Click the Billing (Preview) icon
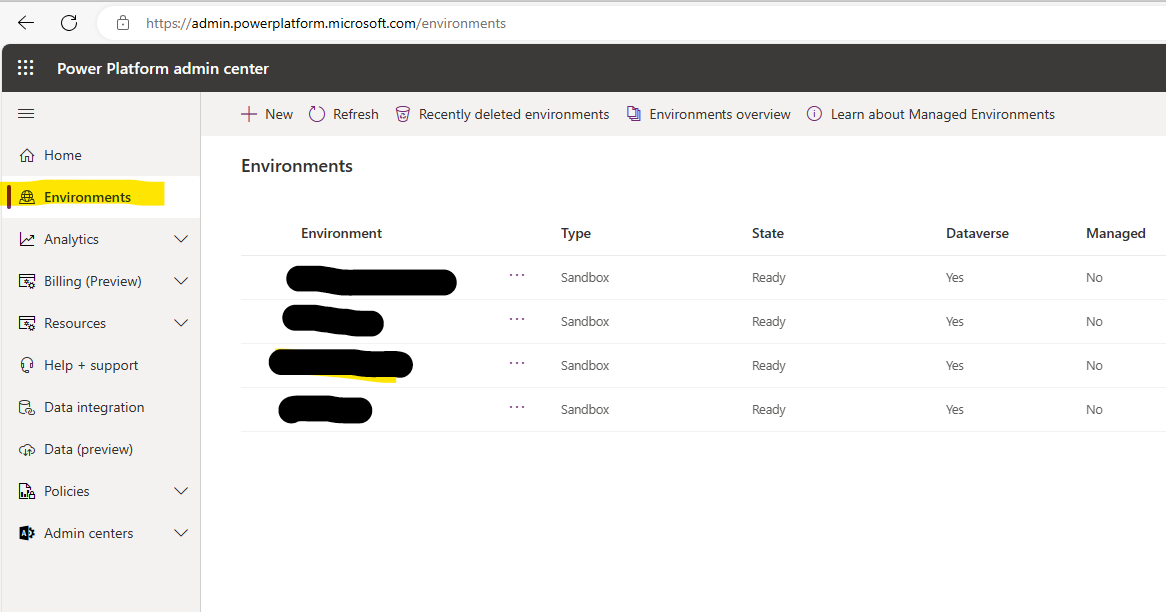This screenshot has width=1168, height=612. tap(27, 281)
